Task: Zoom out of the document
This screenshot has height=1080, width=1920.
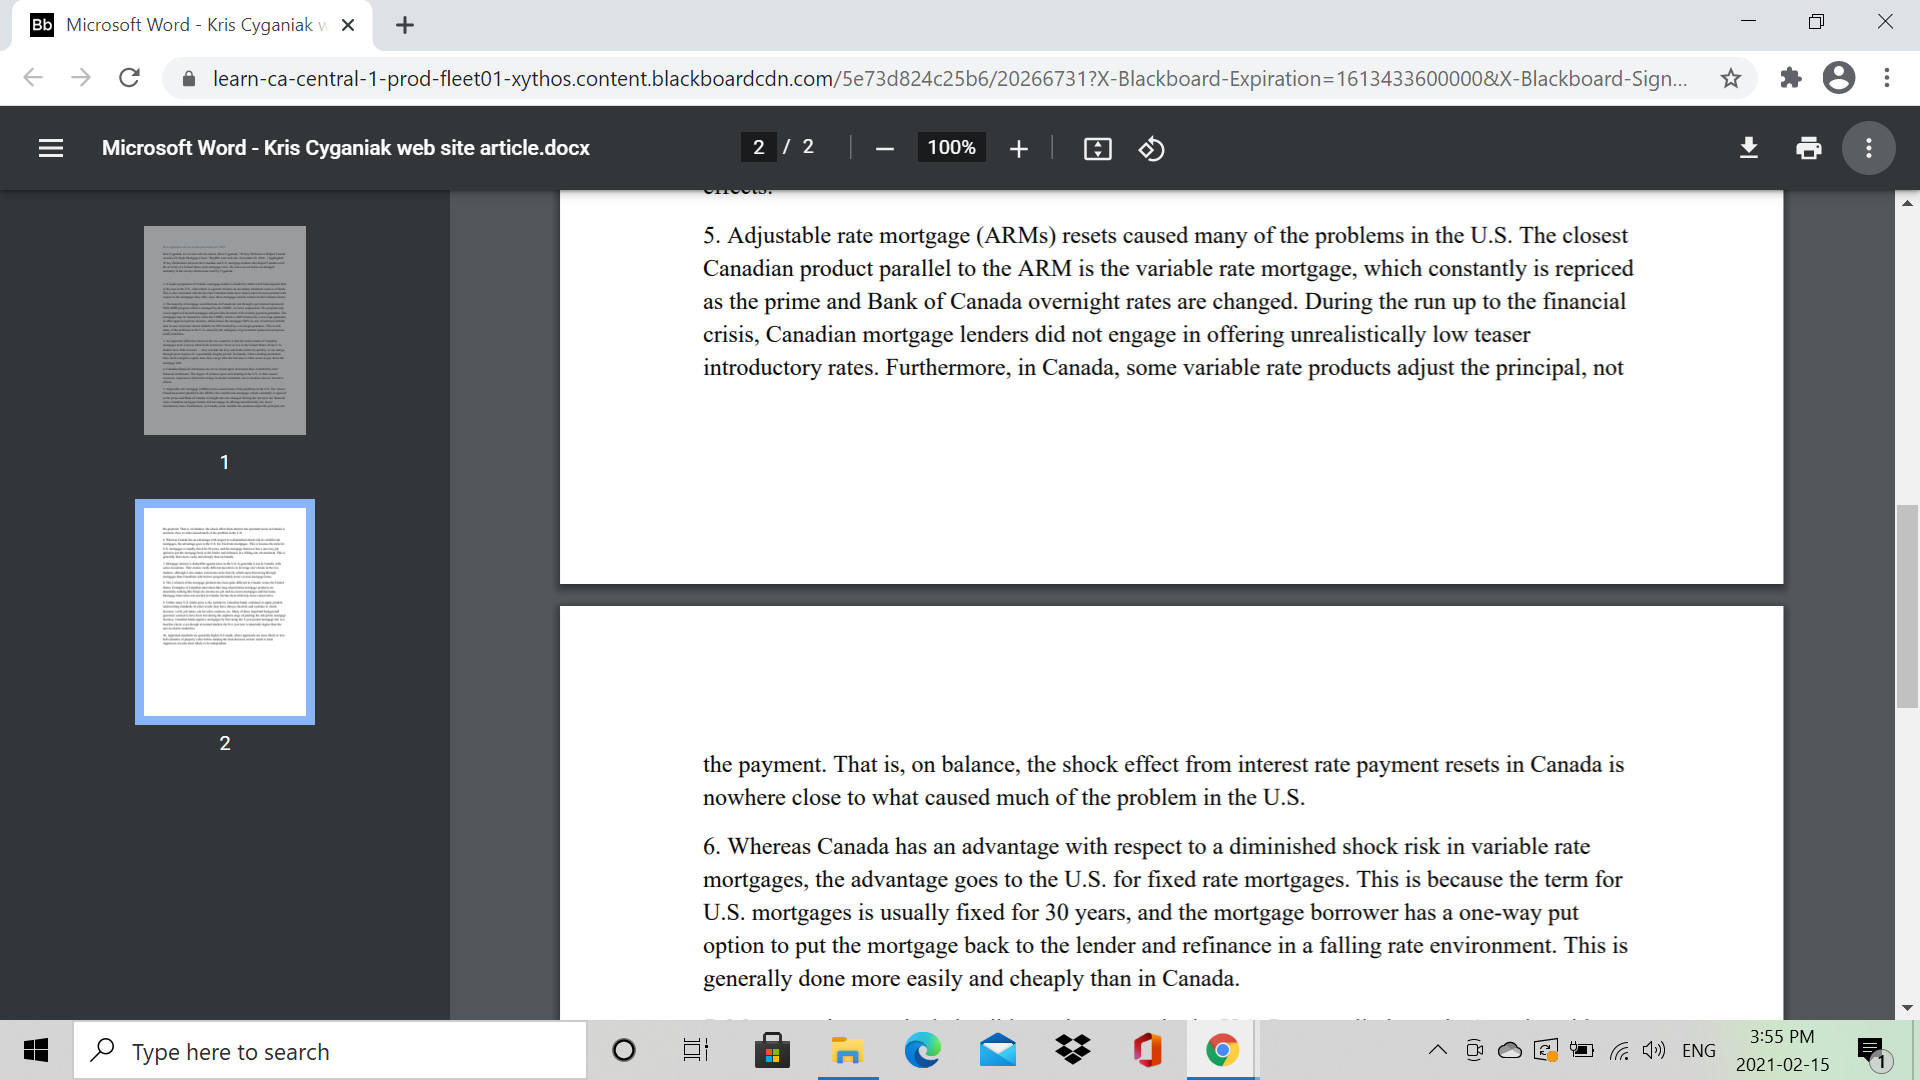Action: tap(884, 148)
